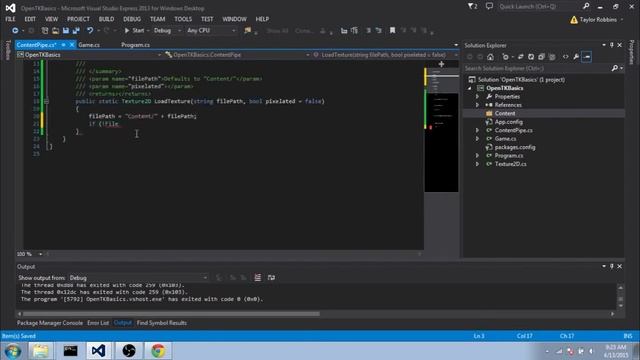Open Chrome from the Windows taskbar

point(158,351)
